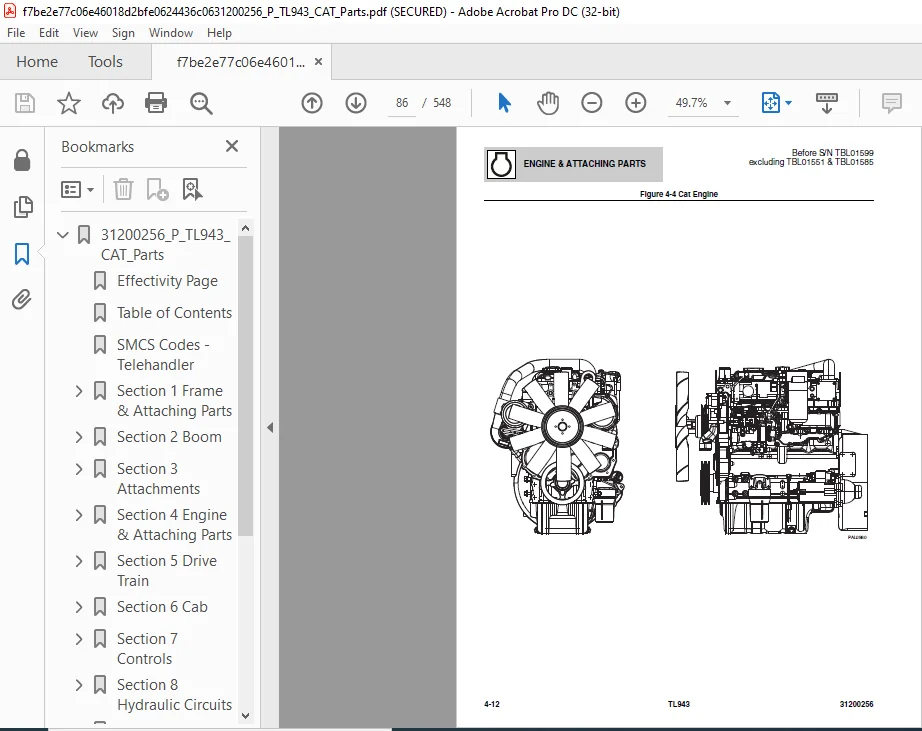Open bookmark options dropdown menu
The width and height of the screenshot is (922, 731).
click(x=77, y=189)
